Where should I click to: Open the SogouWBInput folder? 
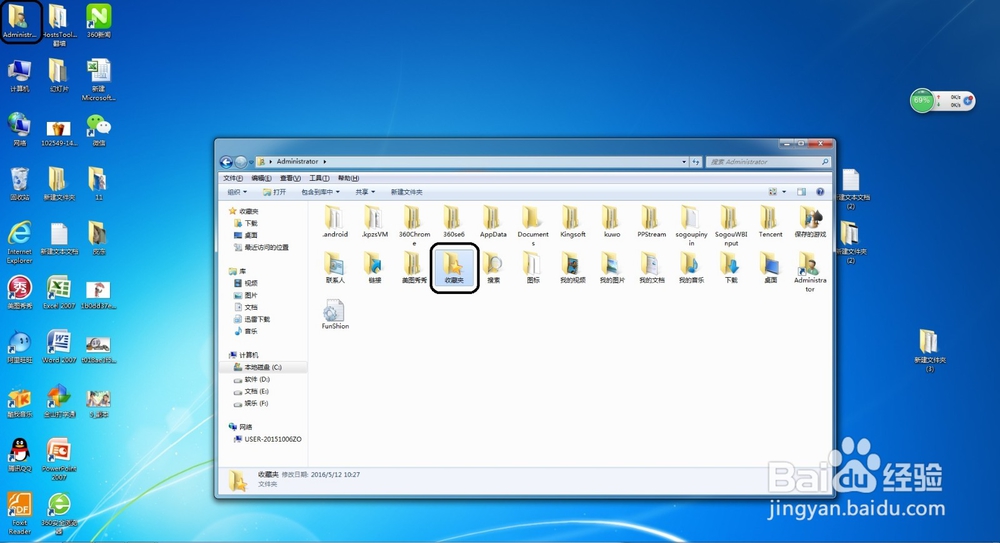coord(730,226)
